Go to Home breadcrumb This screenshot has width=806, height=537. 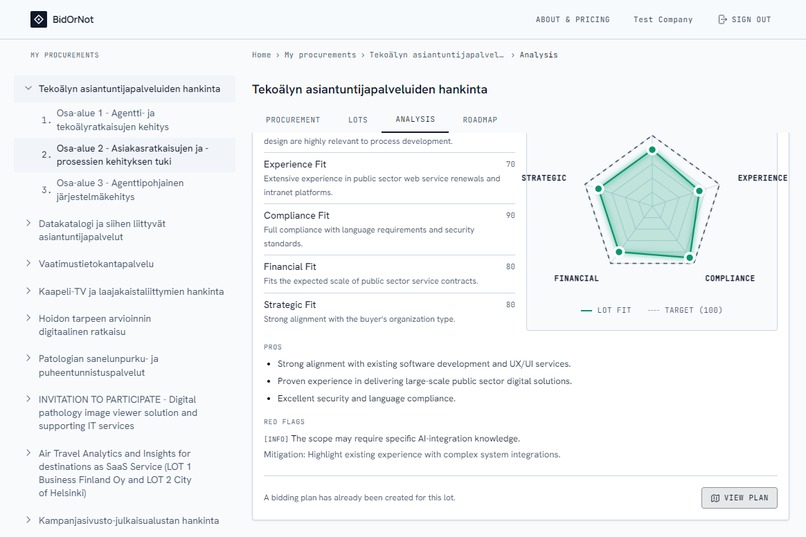pyautogui.click(x=261, y=54)
